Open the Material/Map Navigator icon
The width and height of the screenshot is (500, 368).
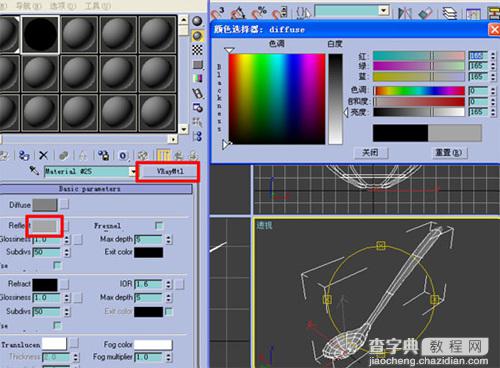point(197,136)
